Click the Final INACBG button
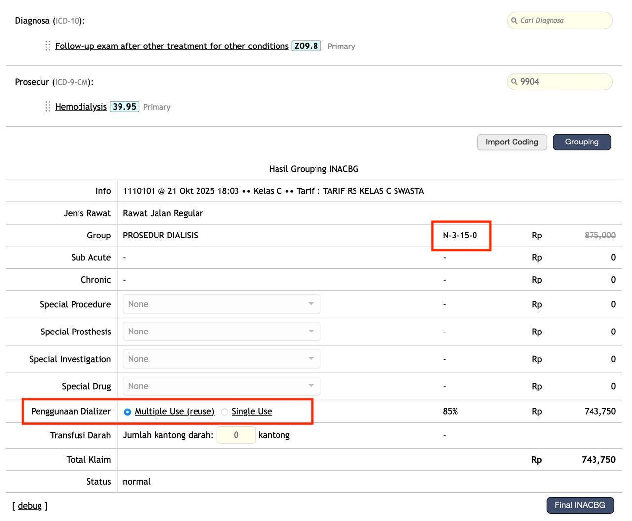 point(580,505)
